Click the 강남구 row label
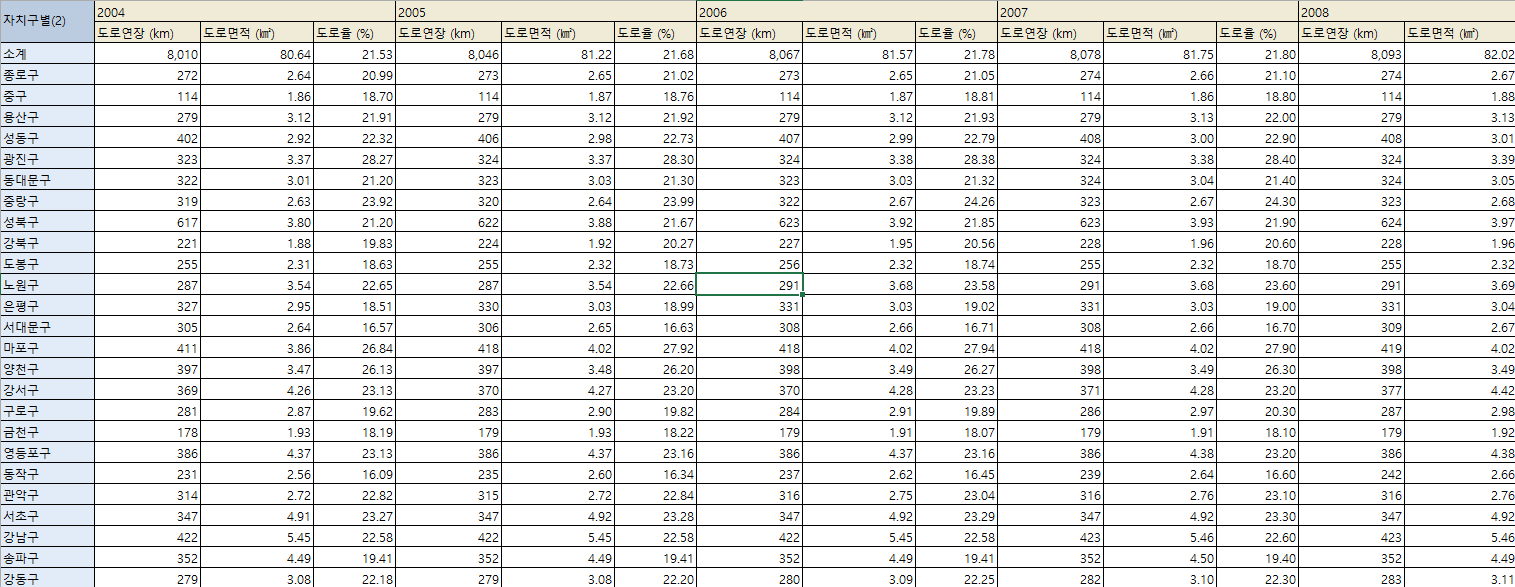 (47, 537)
